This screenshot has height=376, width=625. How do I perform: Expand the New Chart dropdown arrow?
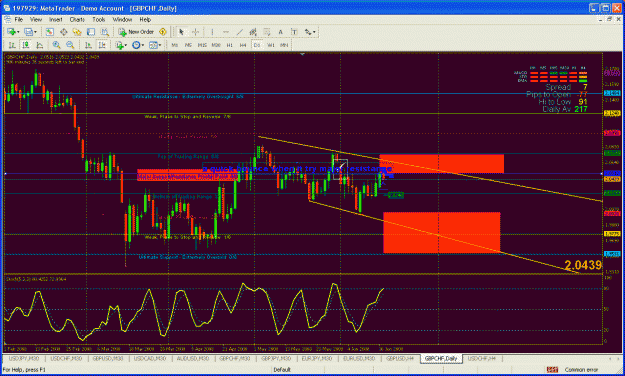pos(18,32)
